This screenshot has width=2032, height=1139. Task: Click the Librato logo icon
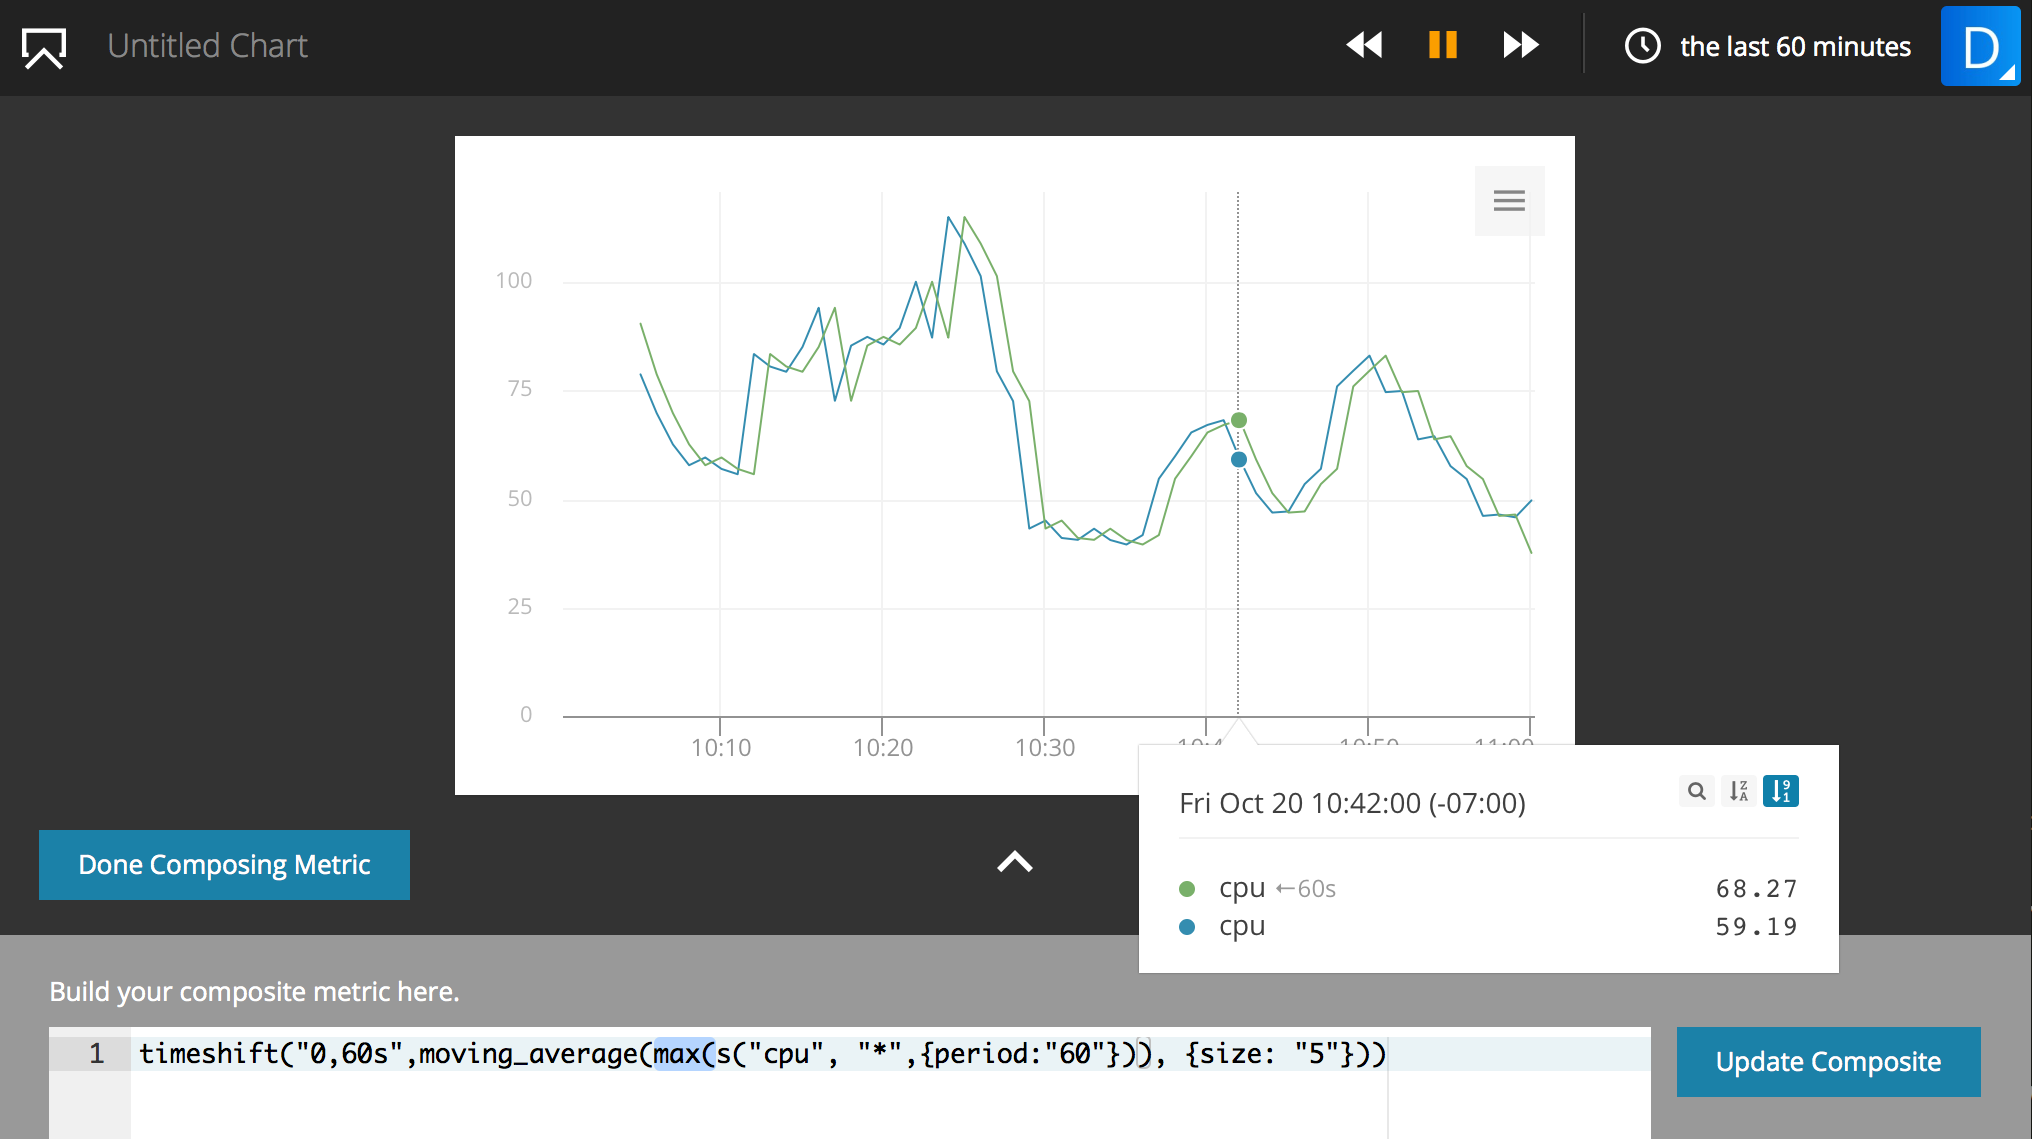[44, 47]
